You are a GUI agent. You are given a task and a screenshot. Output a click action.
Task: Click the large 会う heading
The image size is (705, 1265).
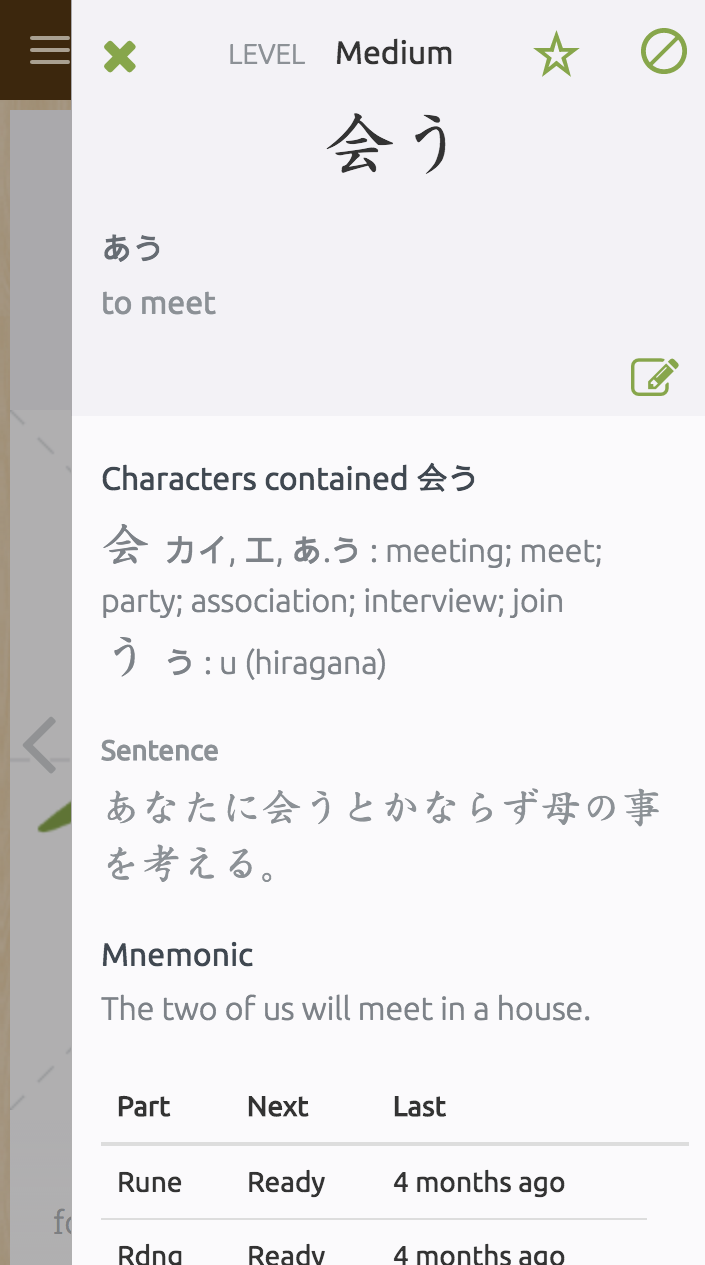tap(391, 145)
